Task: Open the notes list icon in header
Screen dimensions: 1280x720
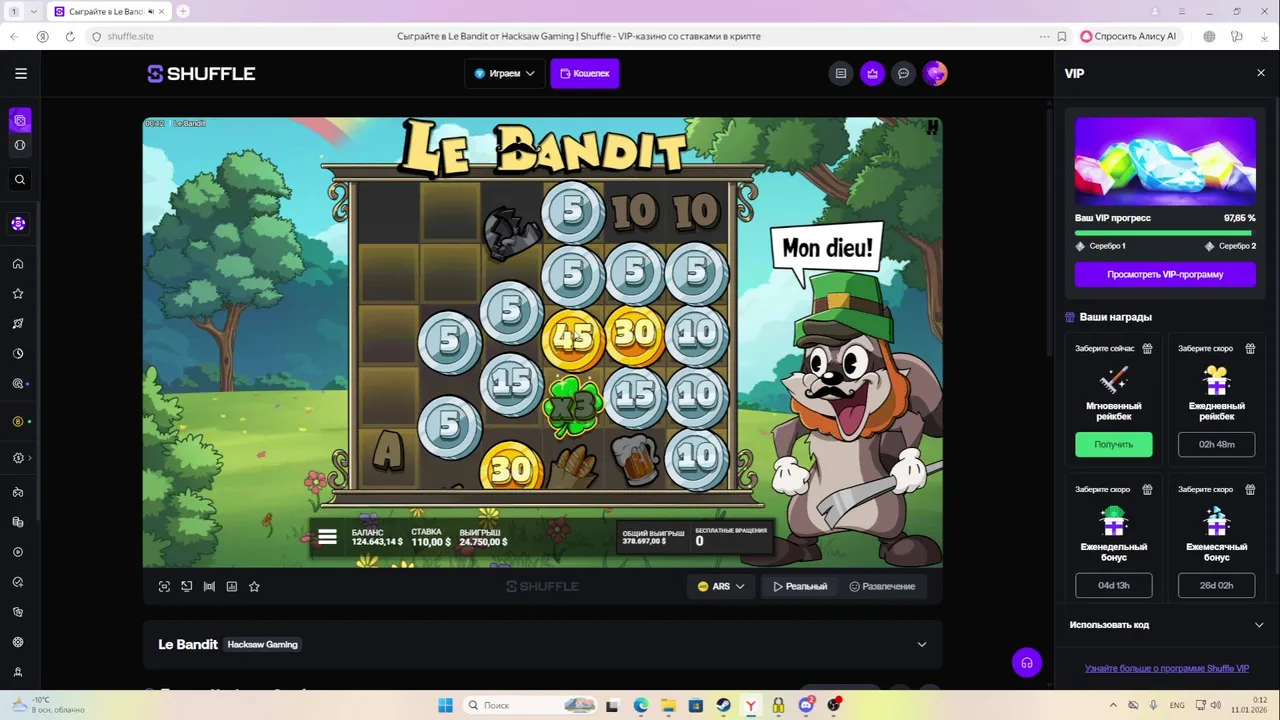Action: 841,73
